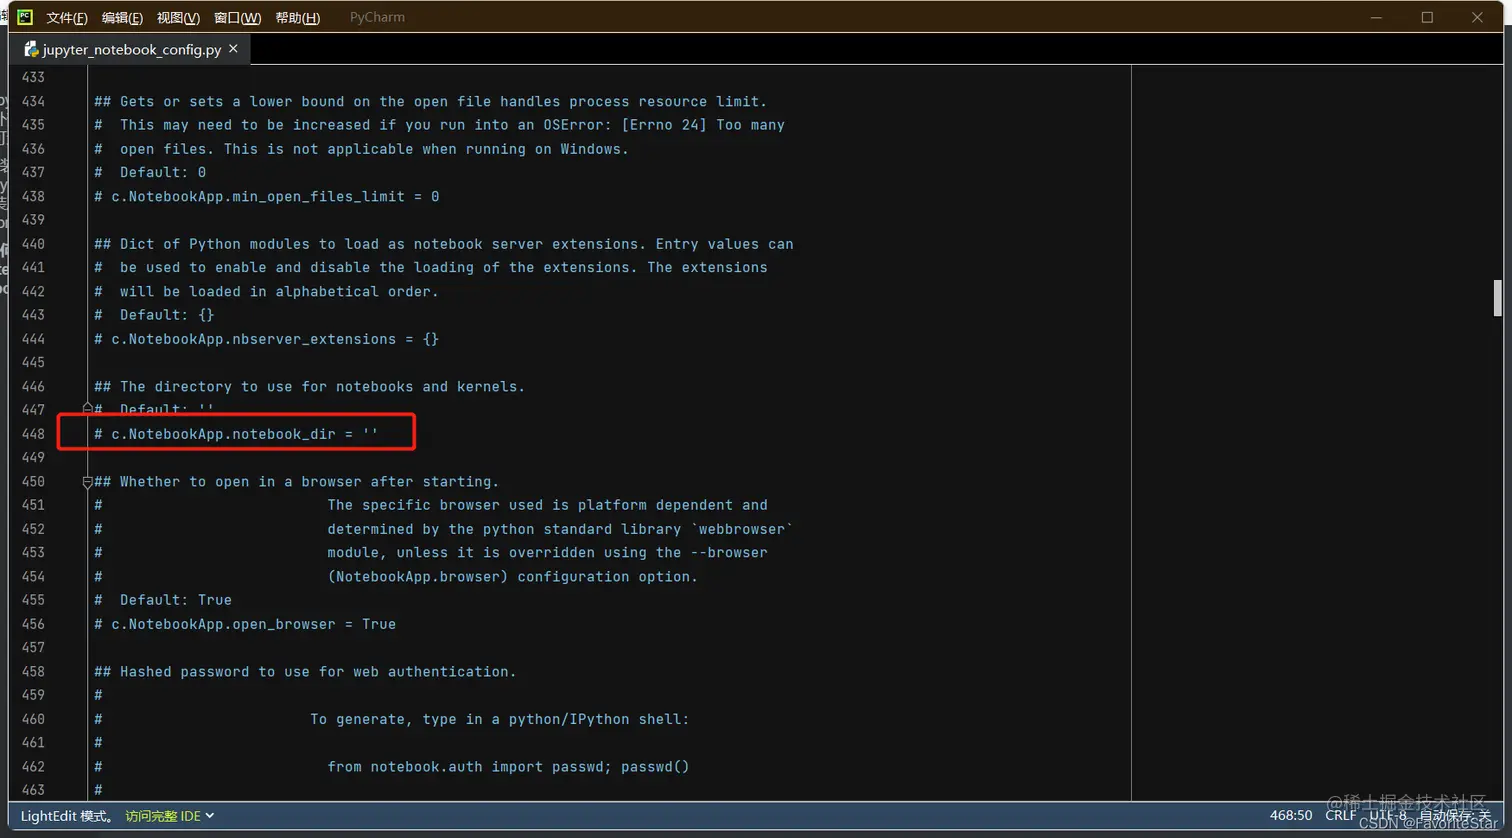The height and width of the screenshot is (838, 1512).
Task: Click line number 434 in gutter
Action: coord(33,101)
